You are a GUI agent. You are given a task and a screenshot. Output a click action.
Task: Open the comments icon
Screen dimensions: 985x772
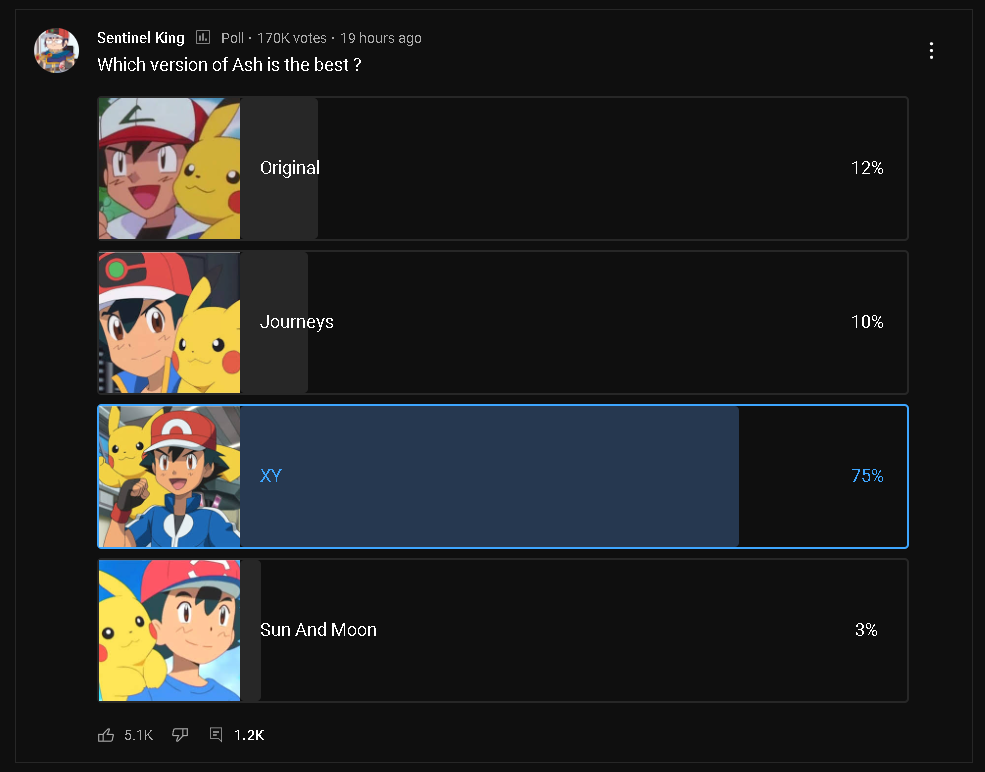(216, 735)
